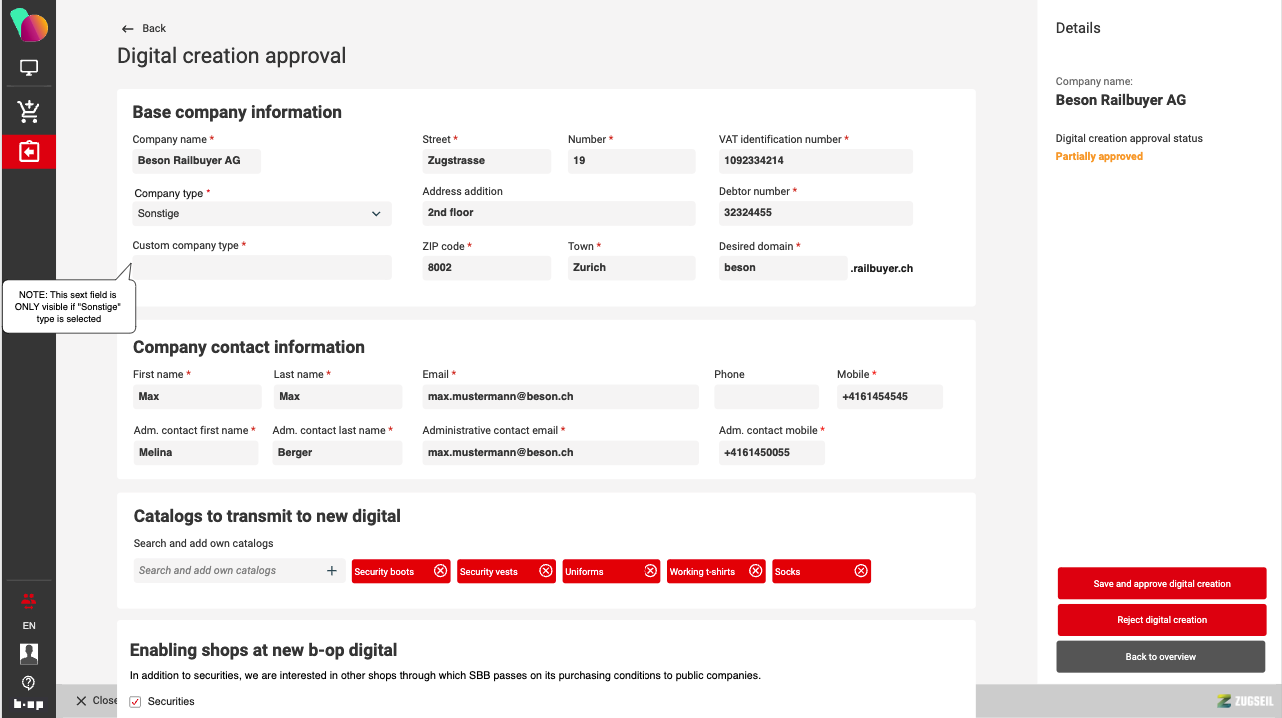Open the user profile avatar
The height and width of the screenshot is (718, 1282).
click(29, 653)
